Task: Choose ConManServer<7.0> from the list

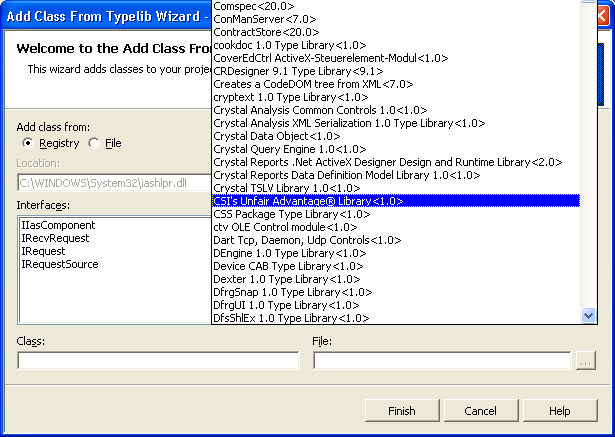Action: (x=396, y=19)
